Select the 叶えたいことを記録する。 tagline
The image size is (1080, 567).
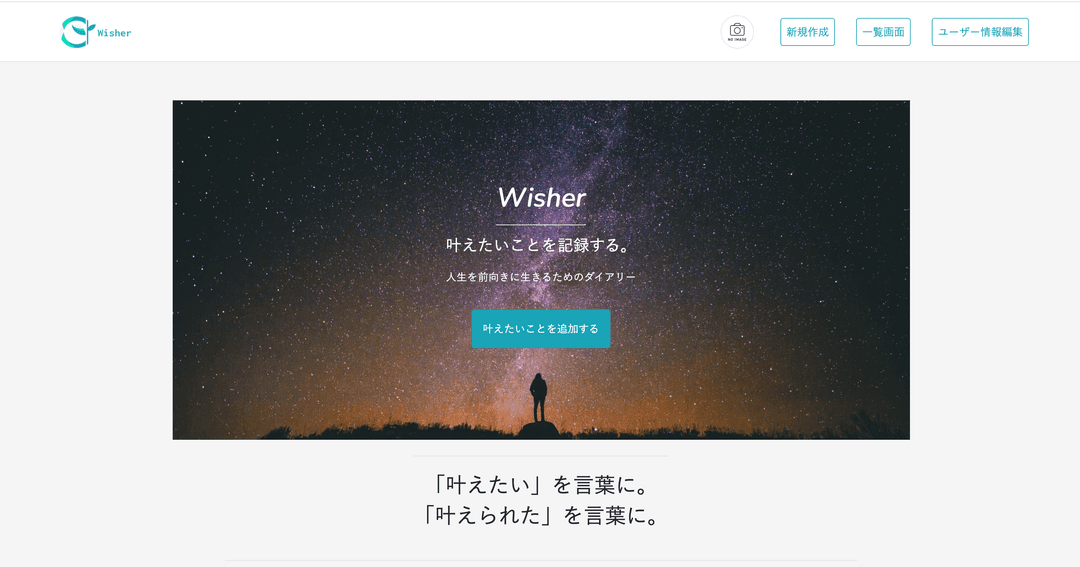pyautogui.click(x=540, y=245)
